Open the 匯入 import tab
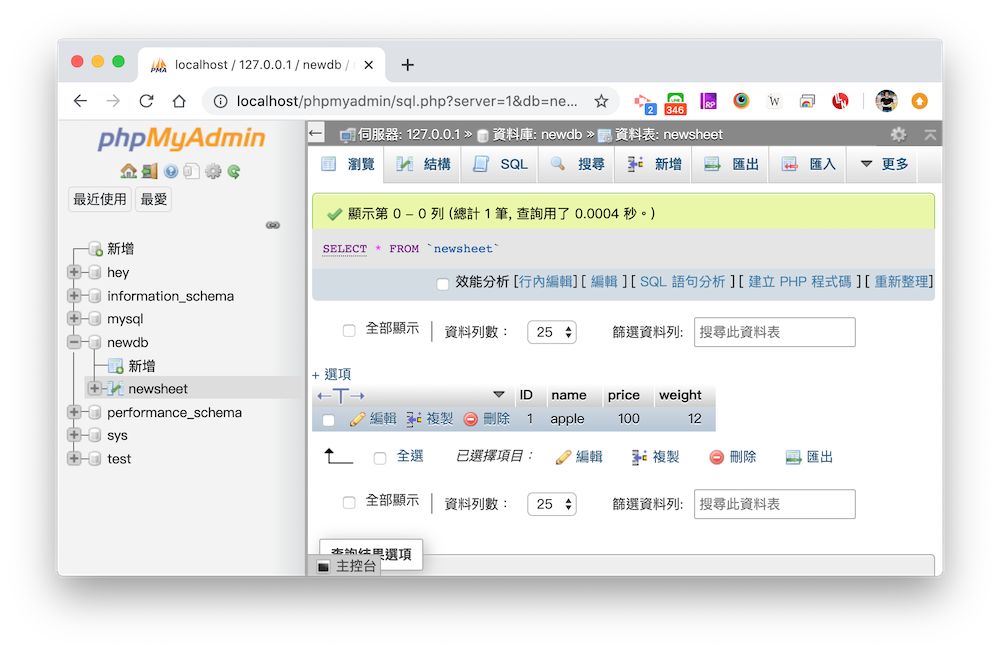The height and width of the screenshot is (652, 1000). [809, 165]
